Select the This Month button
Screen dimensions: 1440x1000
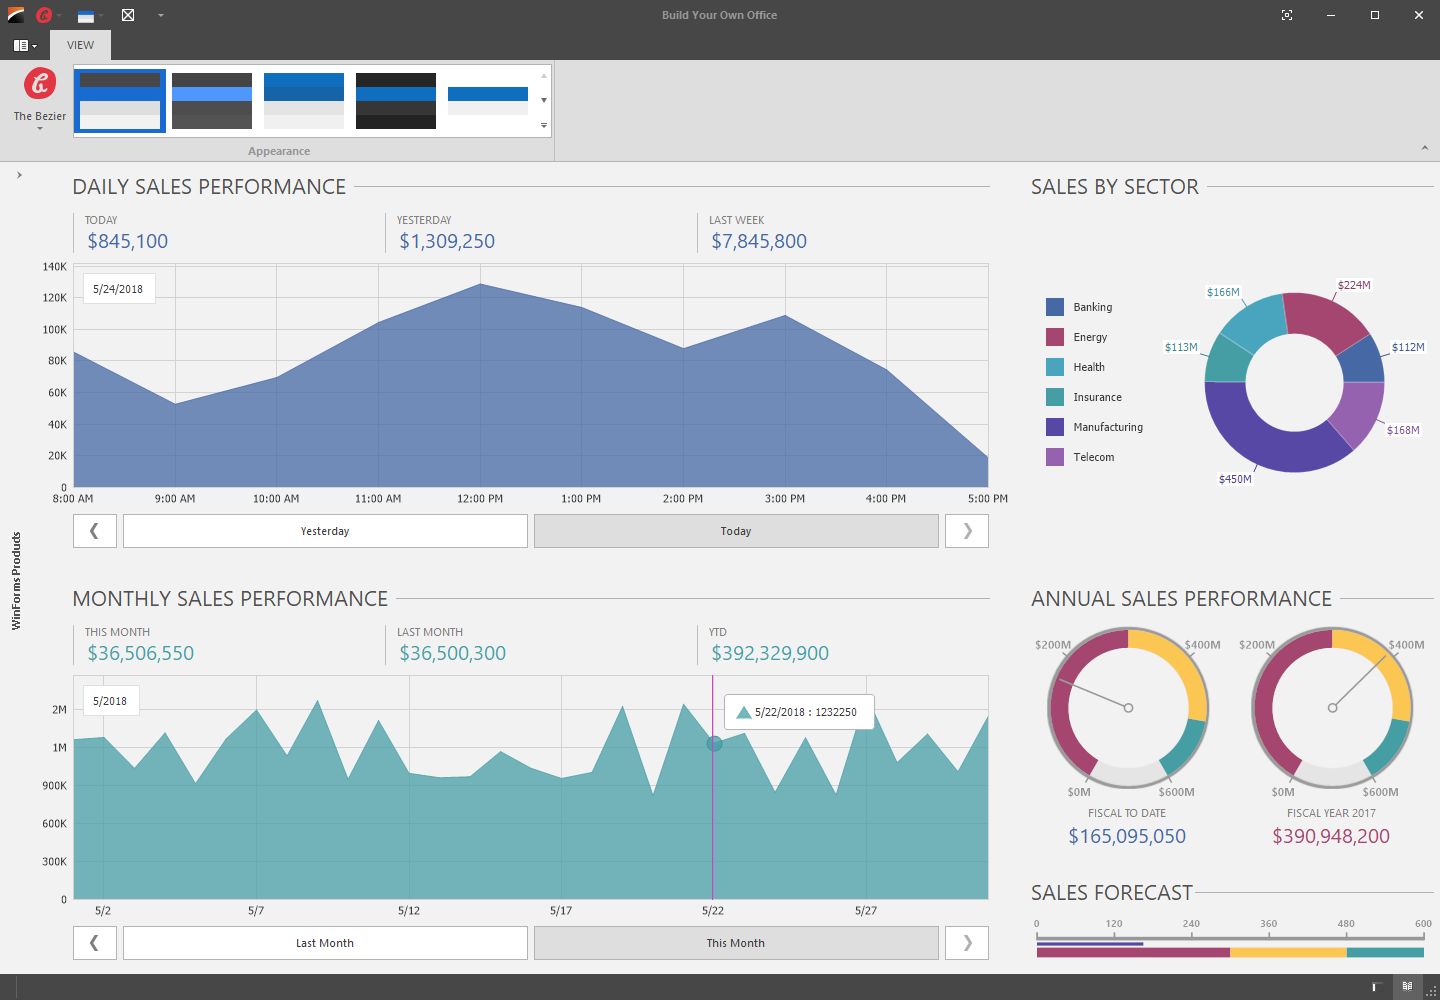(736, 943)
